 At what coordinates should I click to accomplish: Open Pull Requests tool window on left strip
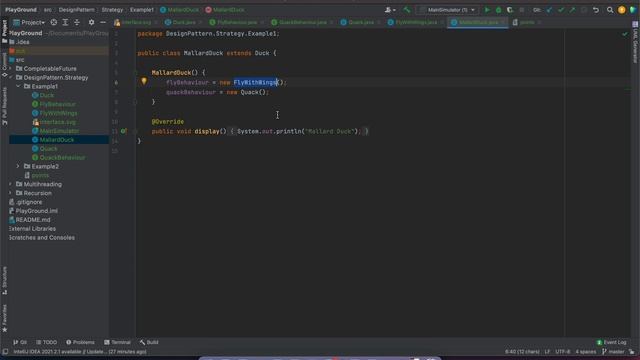4,105
